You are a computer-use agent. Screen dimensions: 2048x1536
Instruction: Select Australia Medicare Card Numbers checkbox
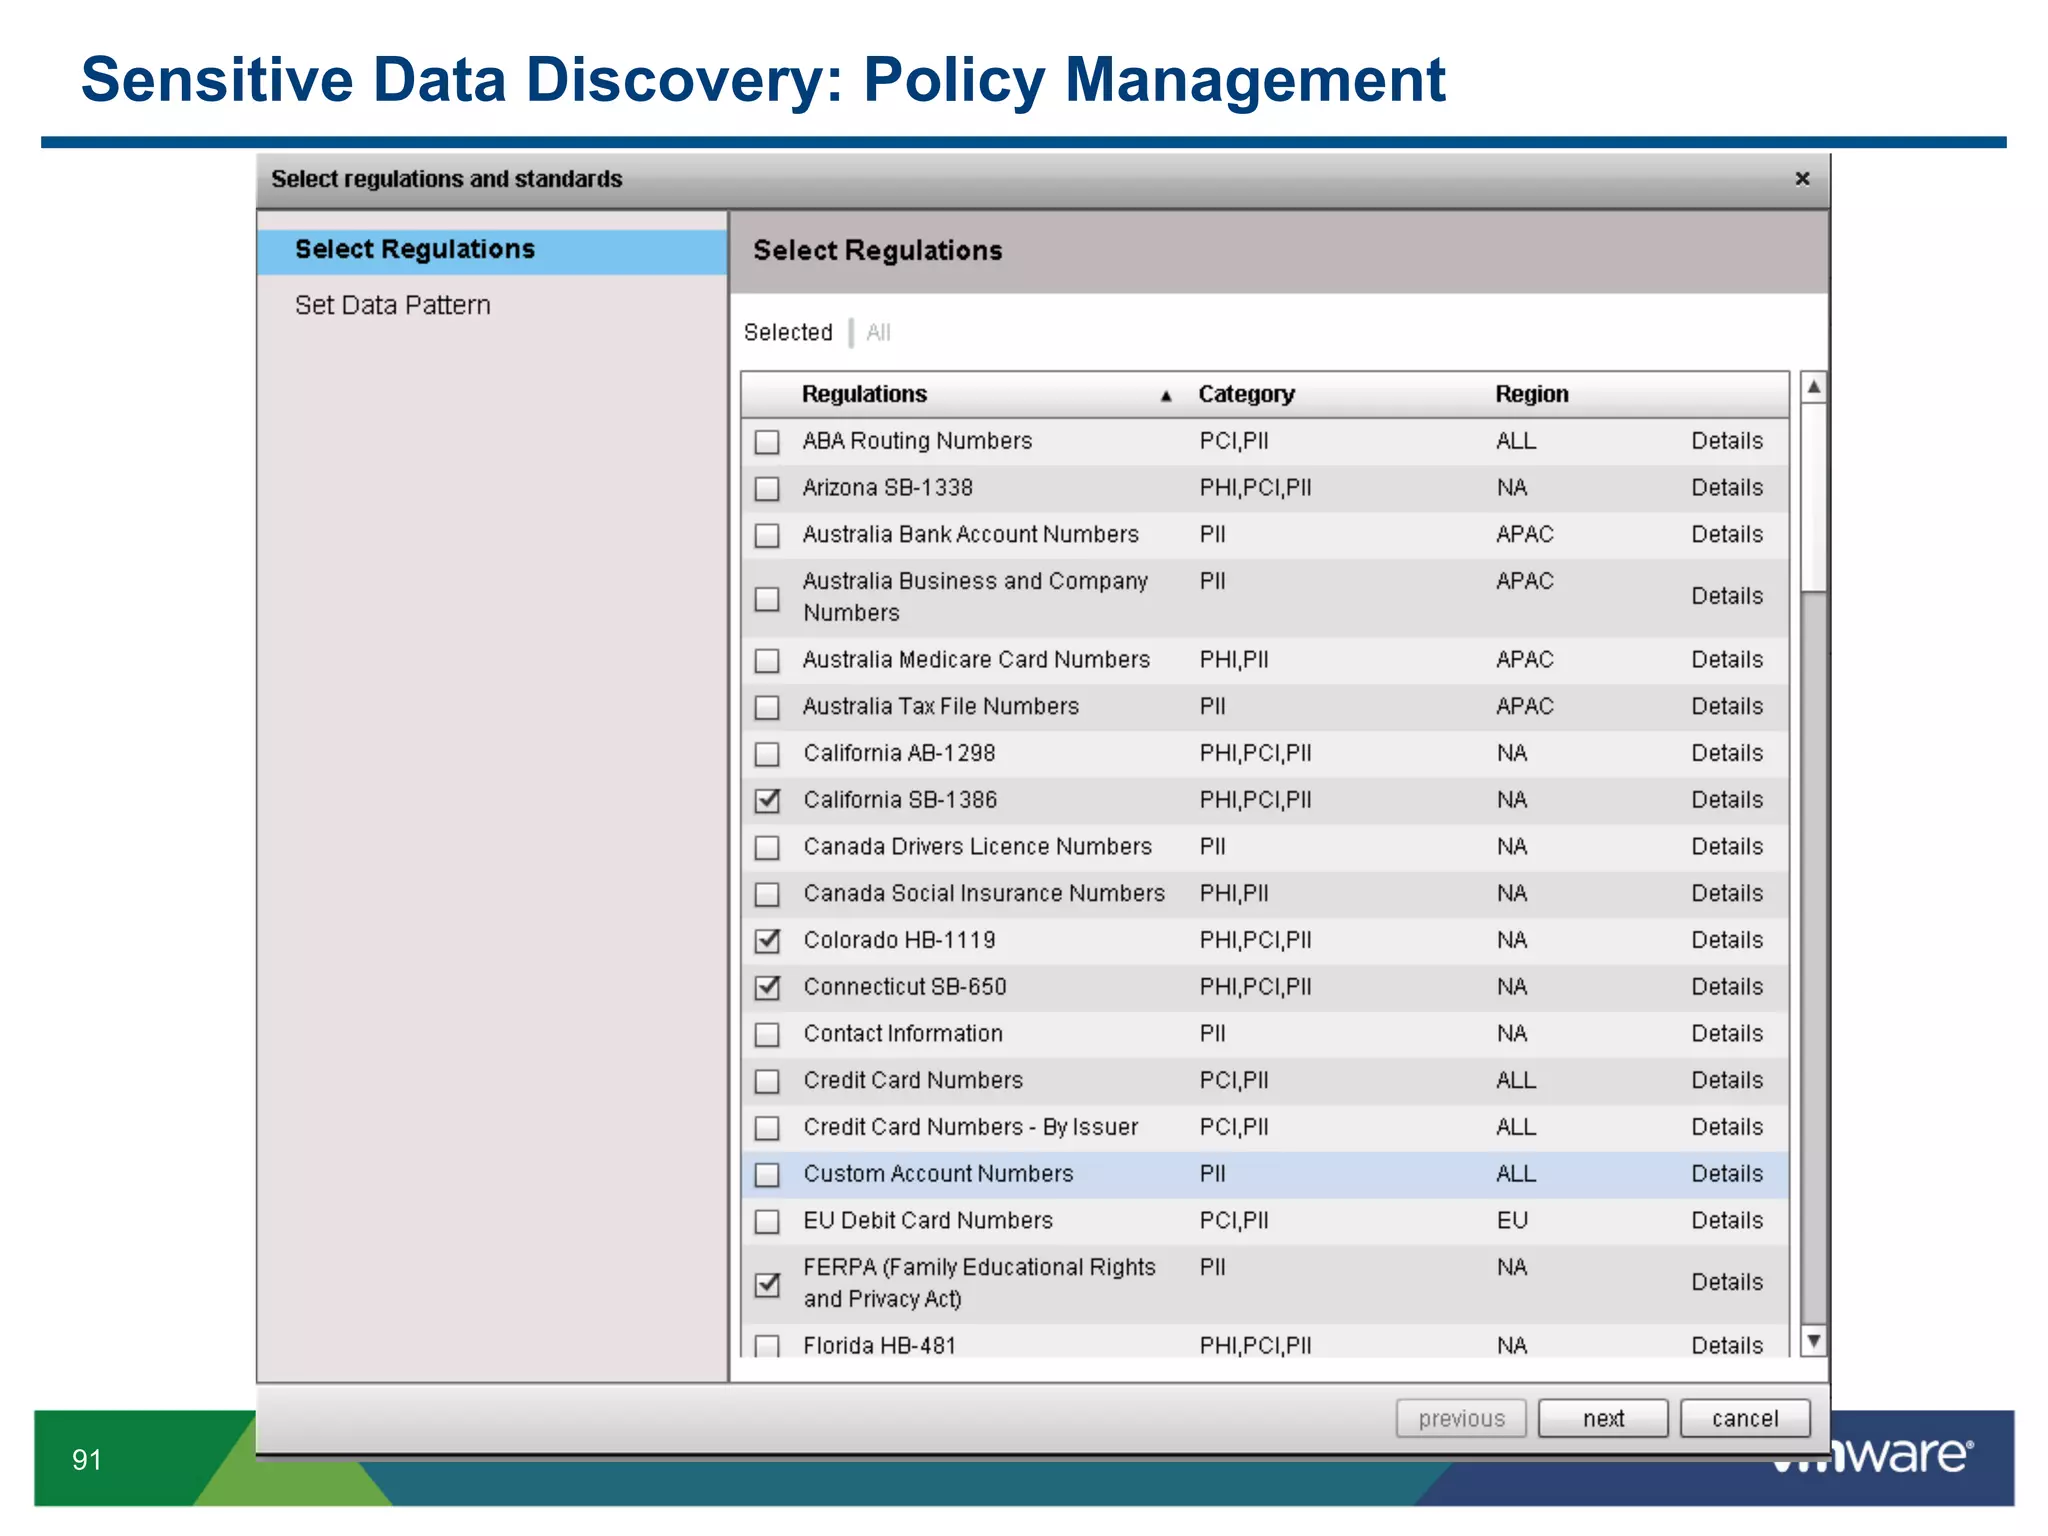tap(767, 661)
